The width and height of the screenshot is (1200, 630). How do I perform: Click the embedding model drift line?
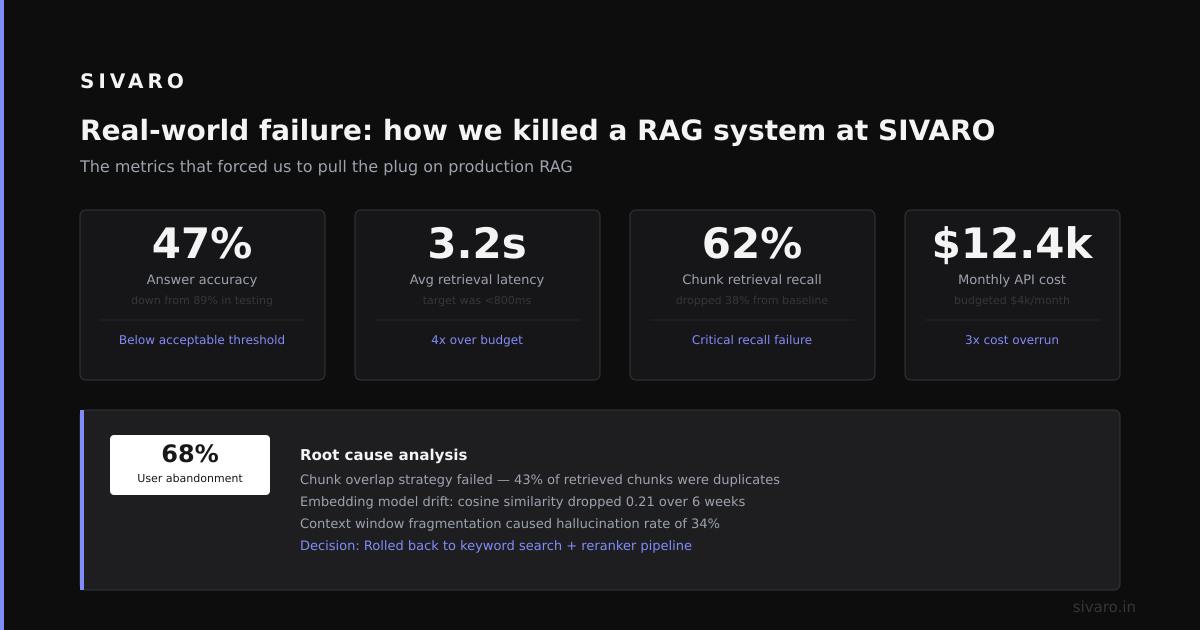tap(522, 502)
